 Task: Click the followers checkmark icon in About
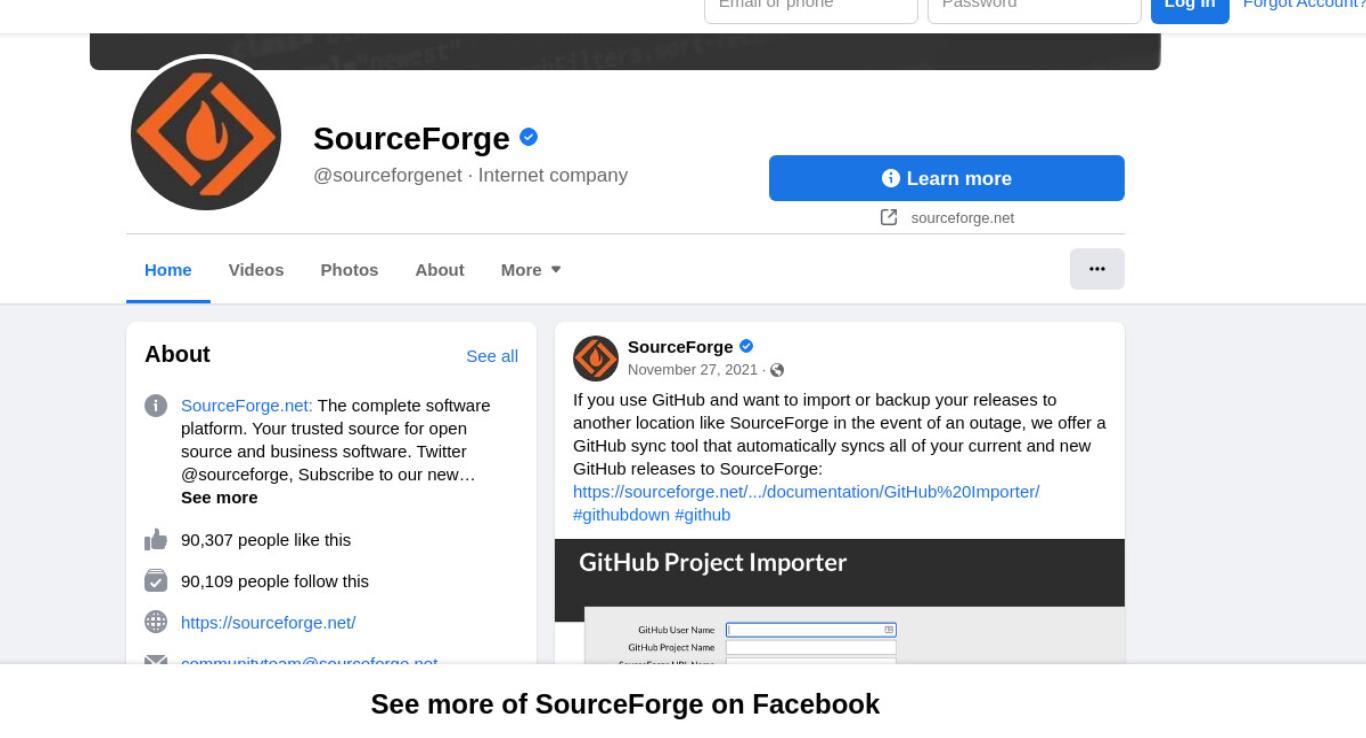(156, 581)
